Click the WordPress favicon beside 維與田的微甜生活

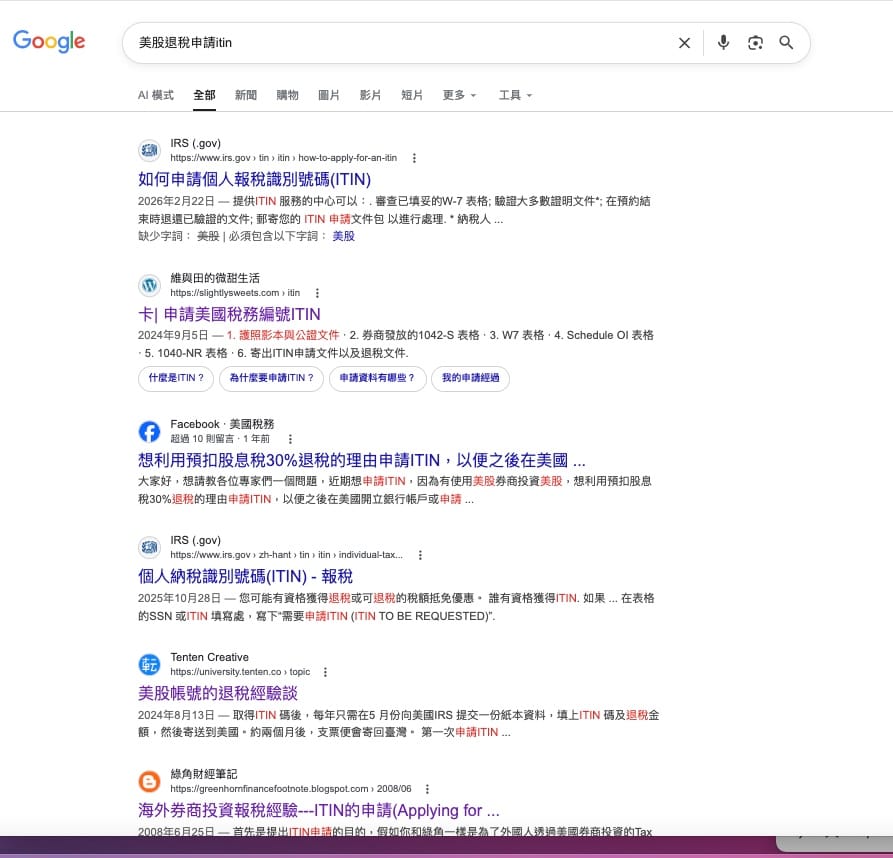(149, 285)
